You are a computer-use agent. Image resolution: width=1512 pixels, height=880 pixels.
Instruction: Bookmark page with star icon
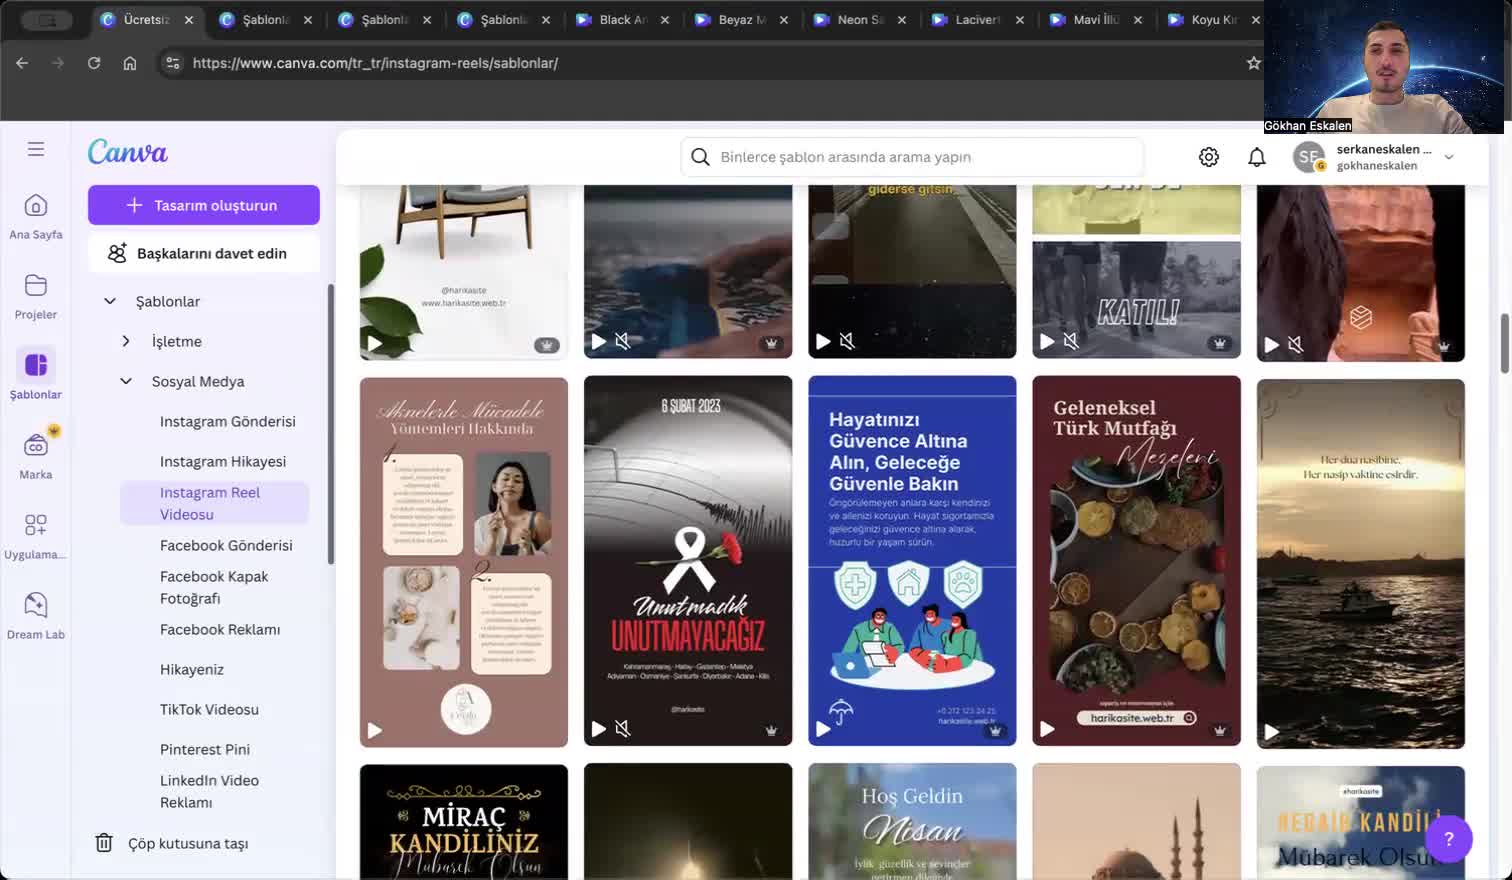1254,63
